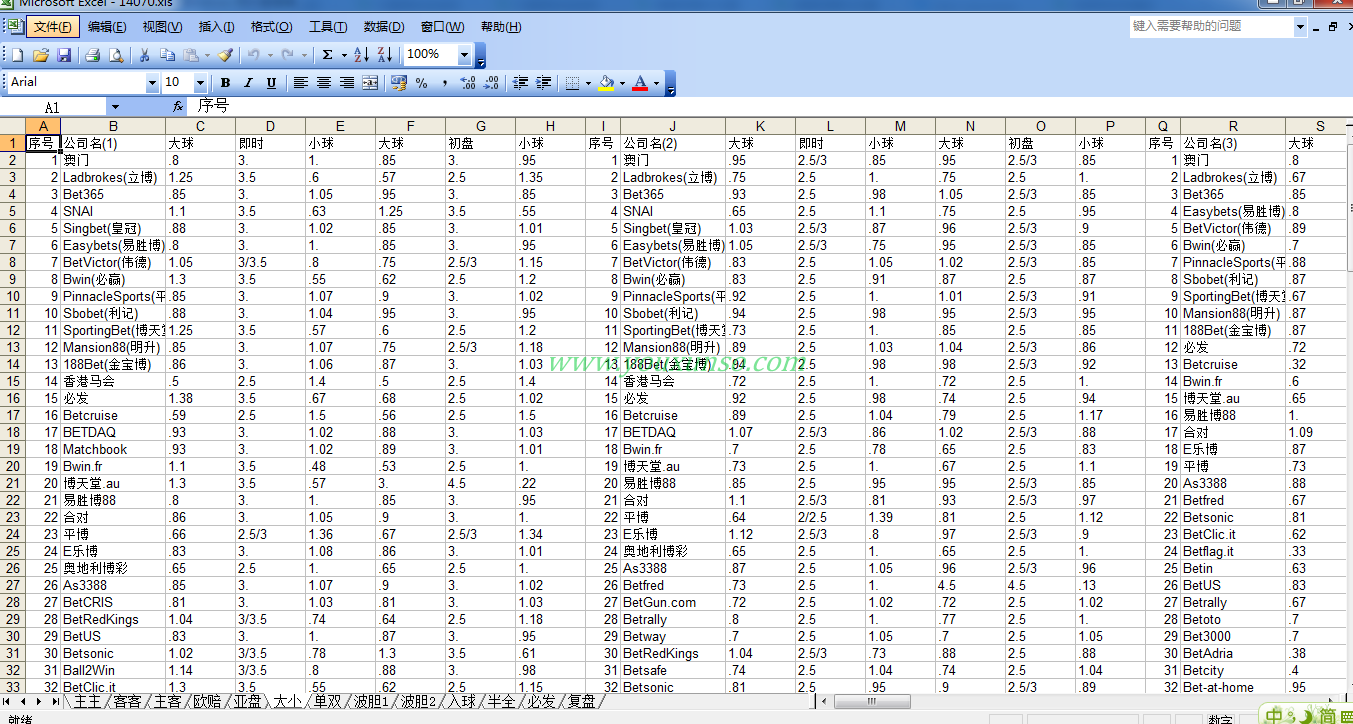Open the Name Box dropdown arrow
The height and width of the screenshot is (724, 1353).
pyautogui.click(x=115, y=107)
